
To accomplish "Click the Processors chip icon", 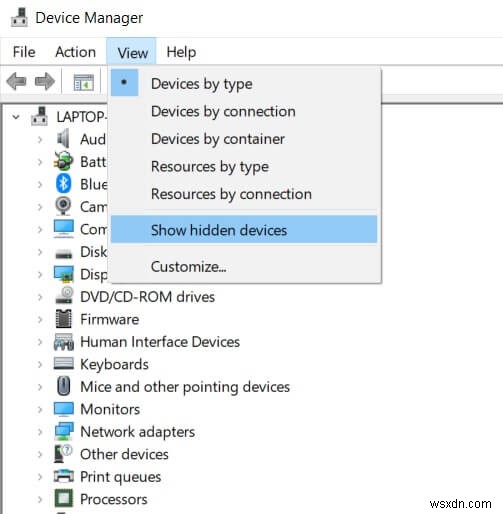I will coord(64,499).
